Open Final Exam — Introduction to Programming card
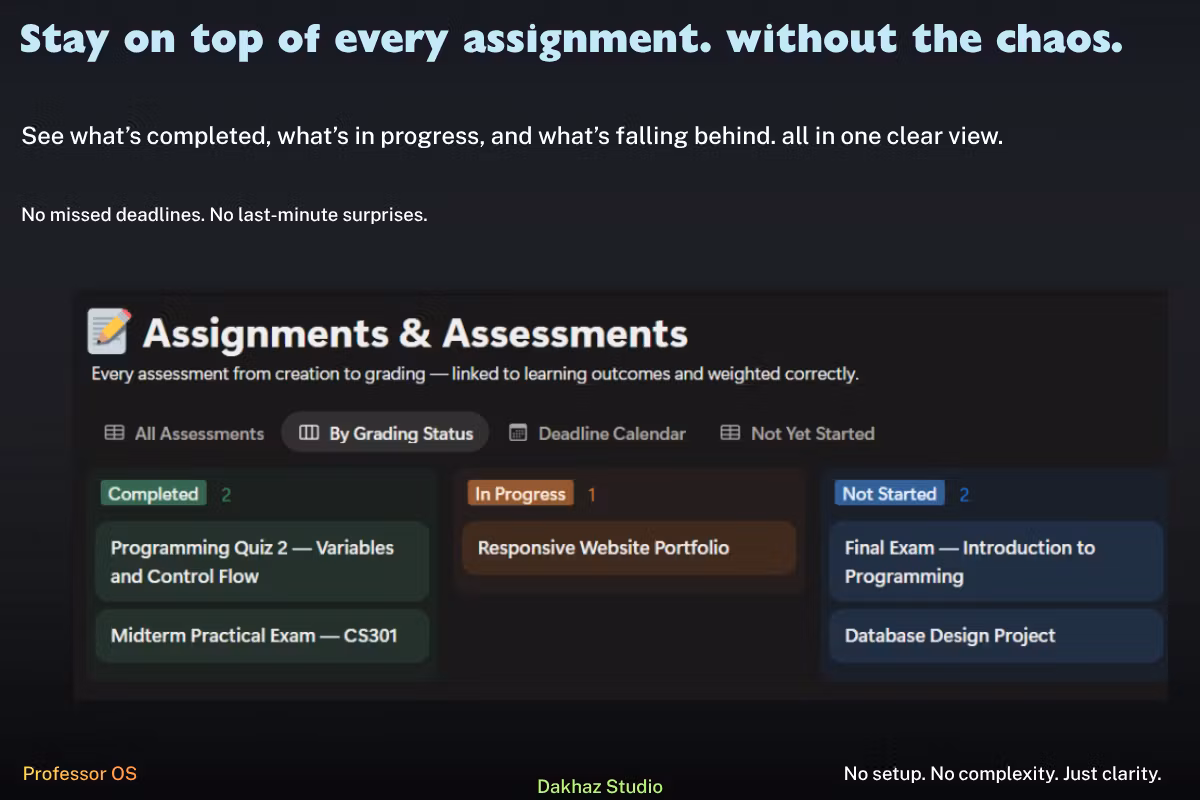The image size is (1200, 800). [x=996, y=561]
